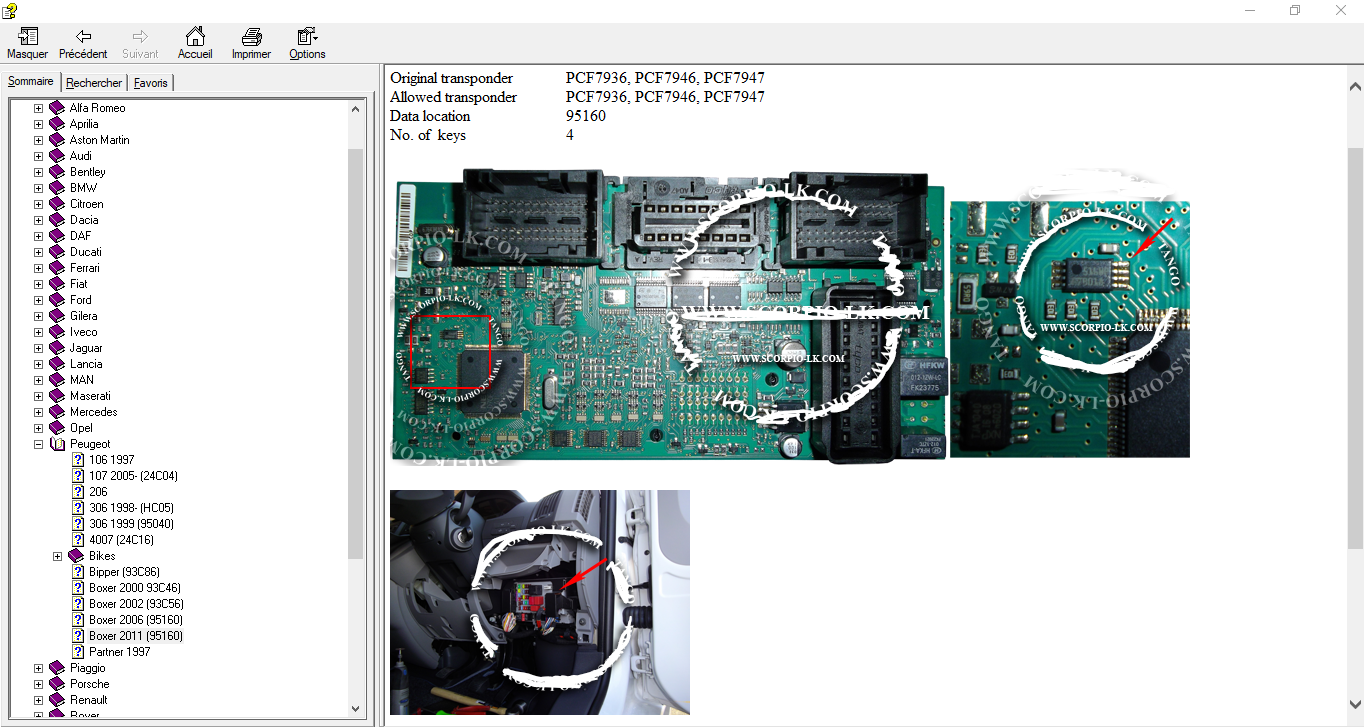Switch to the Favoris tab

(151, 83)
